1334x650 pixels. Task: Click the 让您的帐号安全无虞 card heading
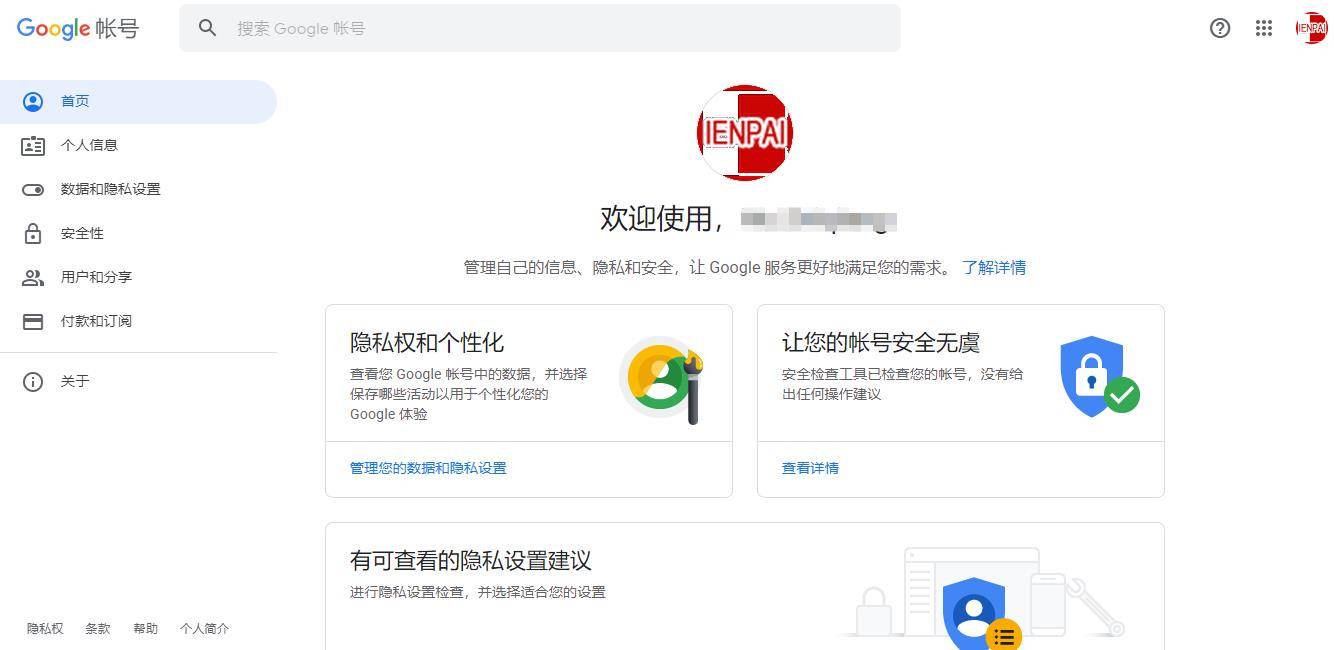881,342
